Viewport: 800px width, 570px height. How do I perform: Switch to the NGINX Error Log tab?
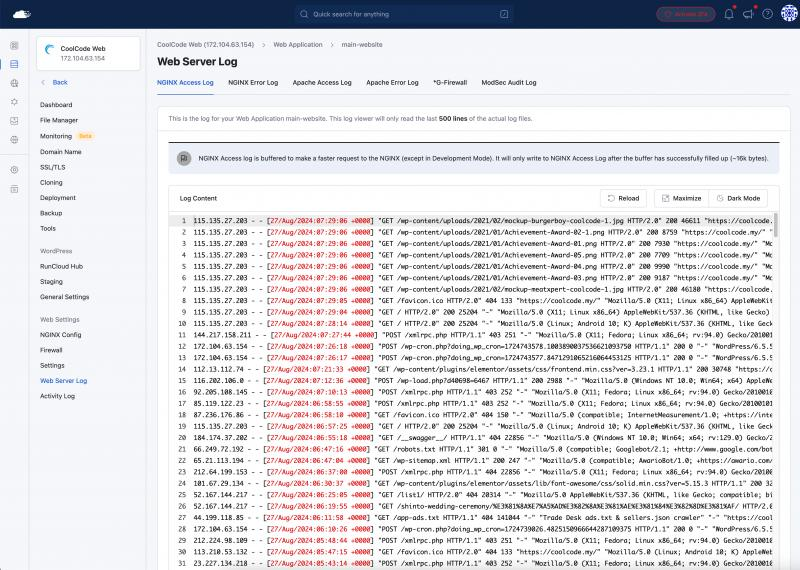[253, 82]
